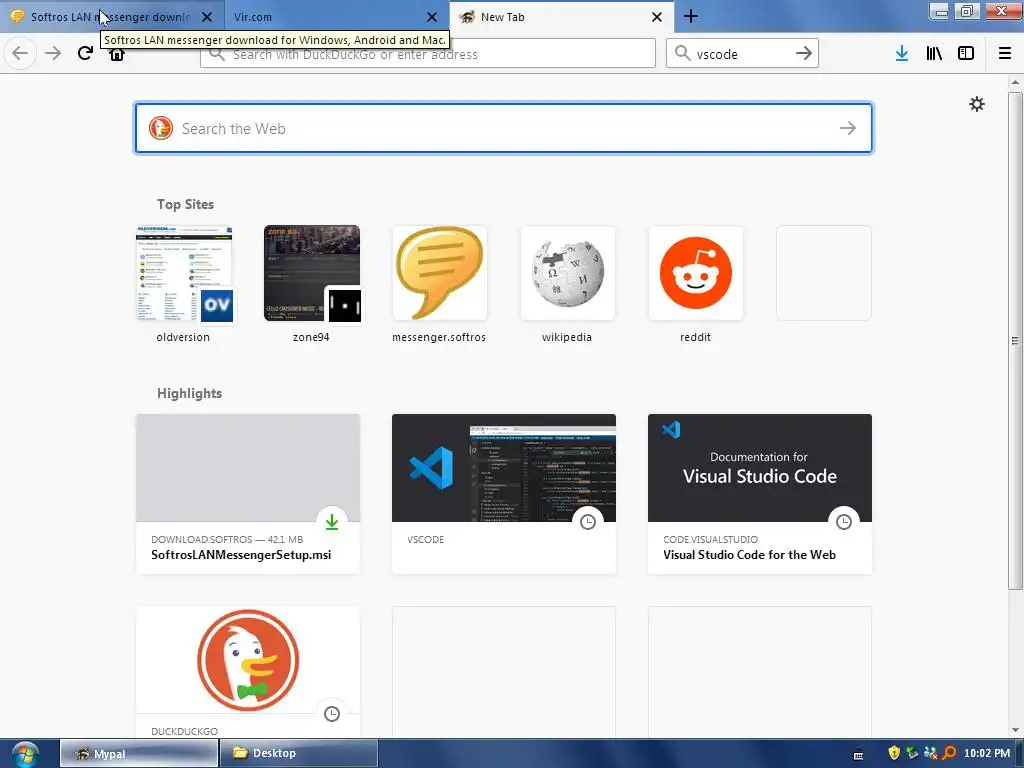Click clock badge on DuckDuckGo card
Viewport: 1024px width, 768px height.
coord(332,714)
